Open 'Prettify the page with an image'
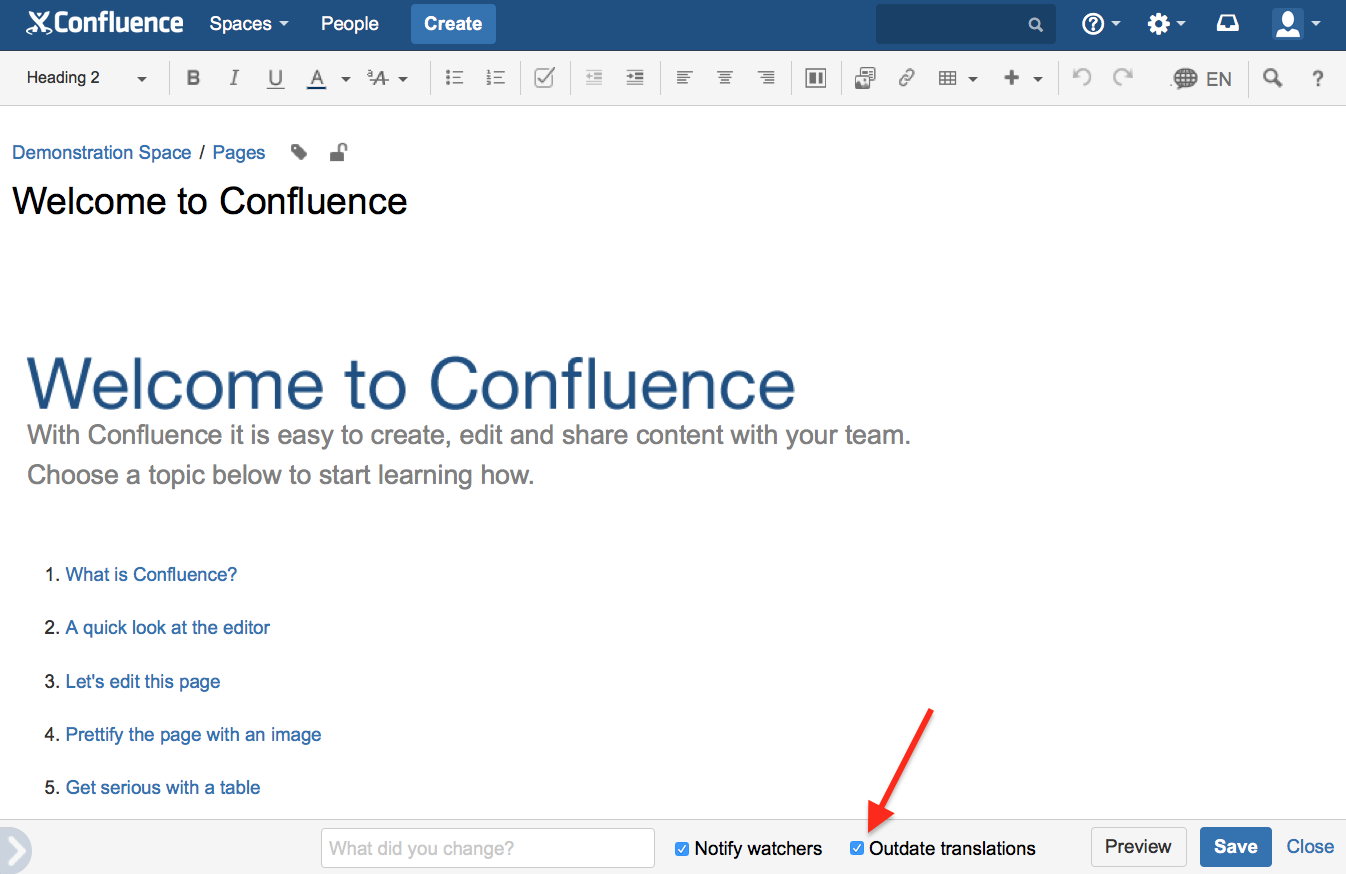1346x874 pixels. 194,734
